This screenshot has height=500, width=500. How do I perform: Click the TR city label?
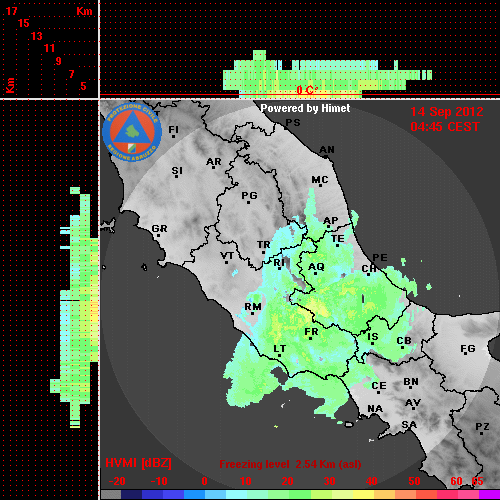[263, 245]
